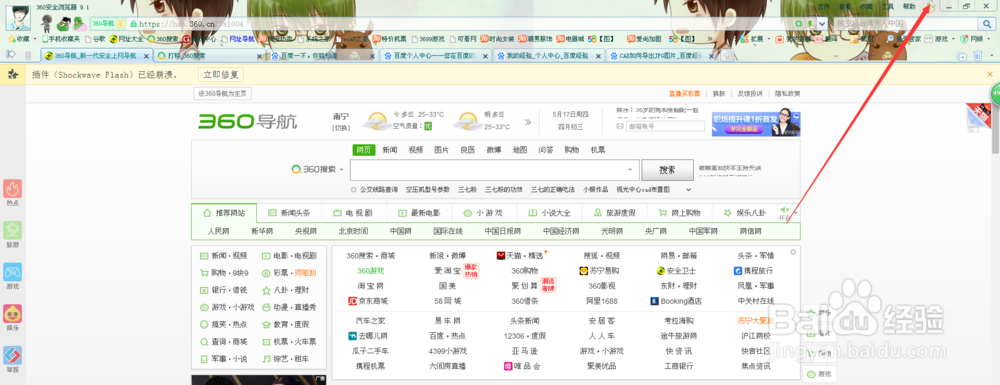1000x385 pixels.
Task: Open 手机收藏夹 bookmark
Action: pos(61,39)
